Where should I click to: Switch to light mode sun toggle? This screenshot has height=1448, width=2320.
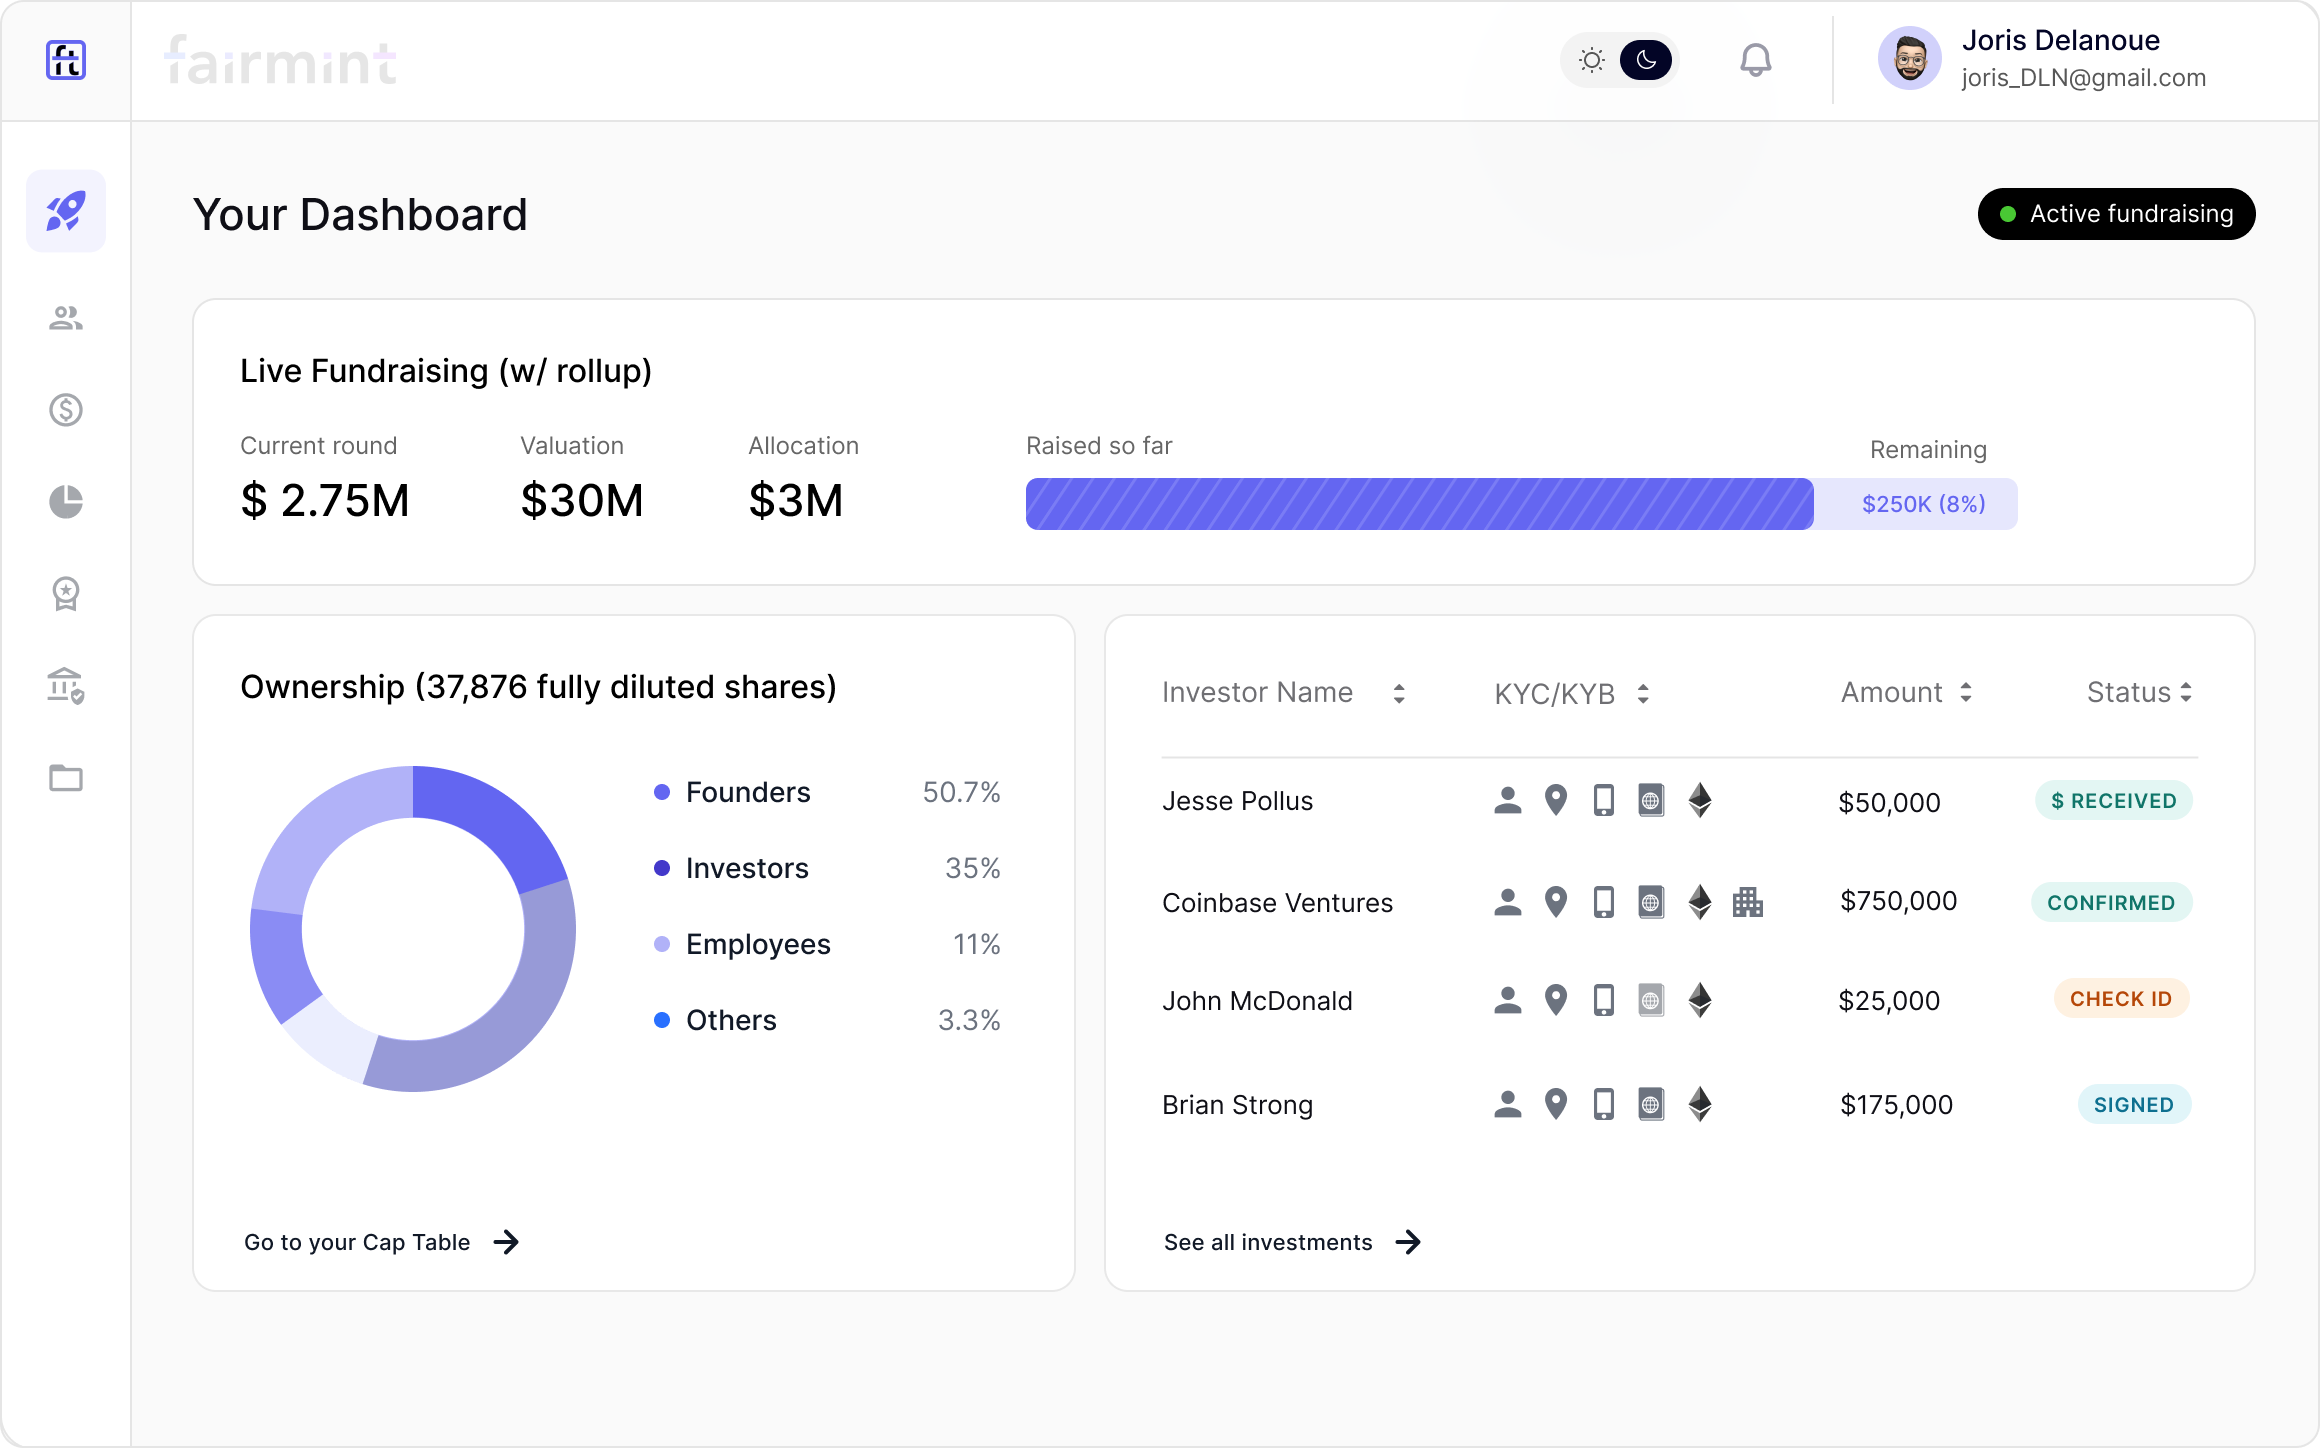1592,61
